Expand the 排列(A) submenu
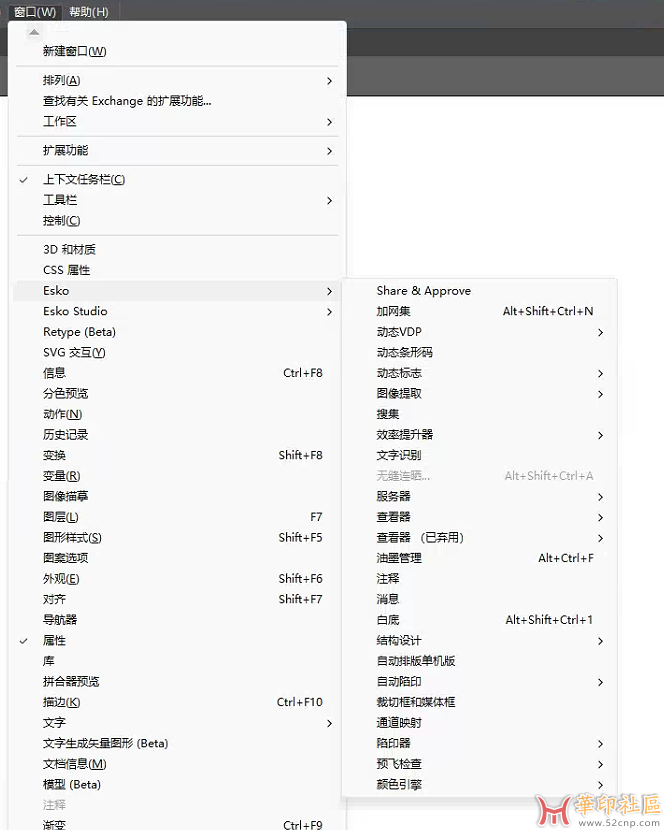The width and height of the screenshot is (664, 830). point(177,80)
